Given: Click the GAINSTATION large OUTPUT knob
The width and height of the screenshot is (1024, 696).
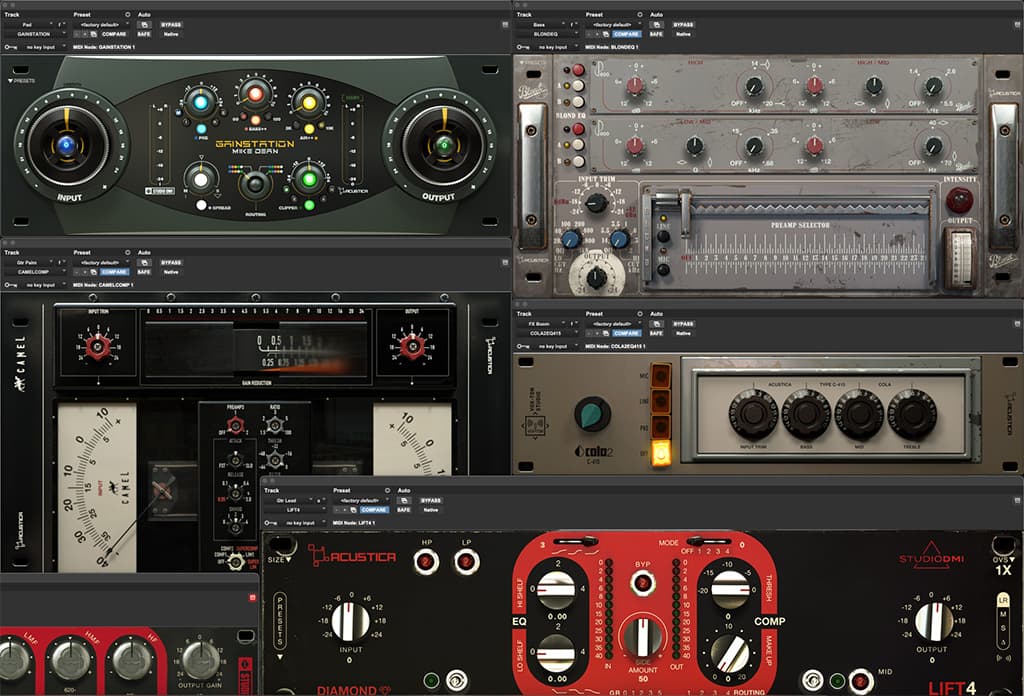Looking at the screenshot, I should (x=444, y=145).
